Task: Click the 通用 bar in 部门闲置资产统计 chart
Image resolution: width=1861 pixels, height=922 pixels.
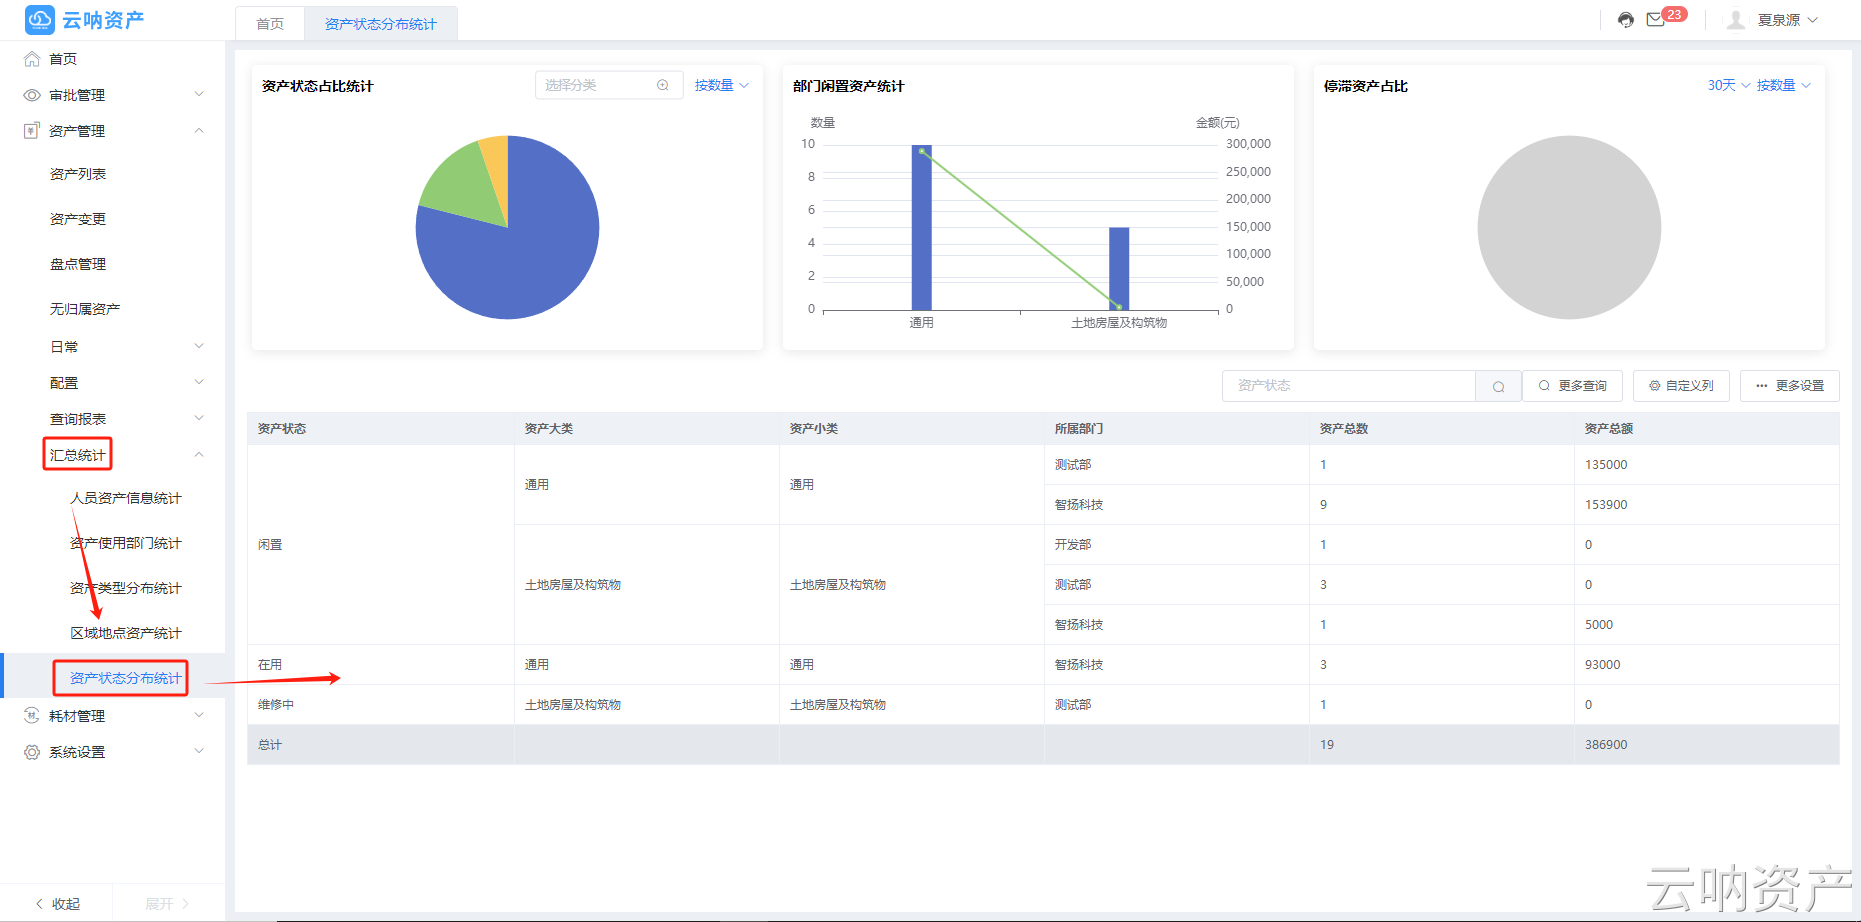Action: point(921,228)
